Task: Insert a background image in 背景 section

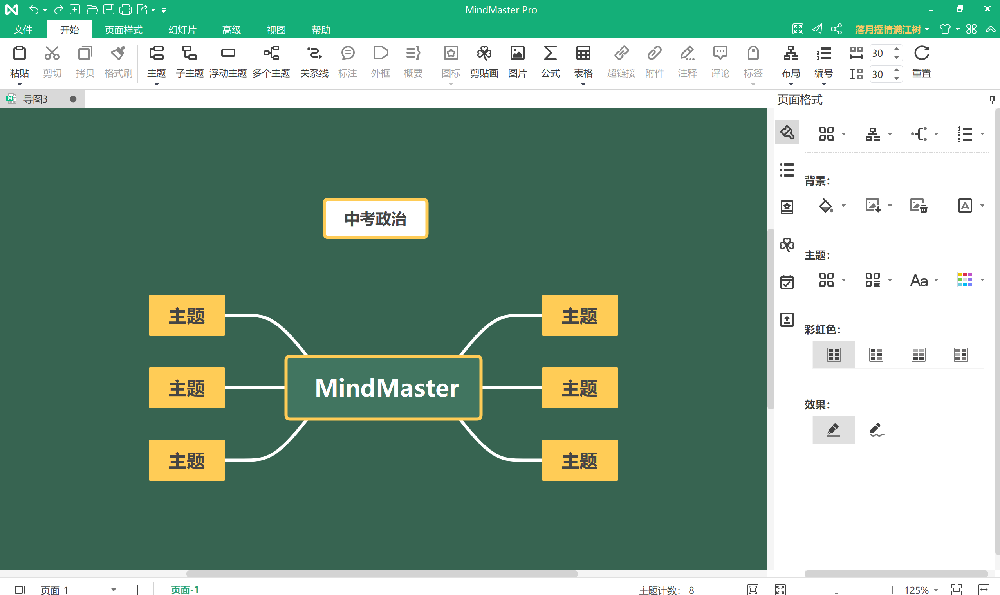Action: pos(873,205)
